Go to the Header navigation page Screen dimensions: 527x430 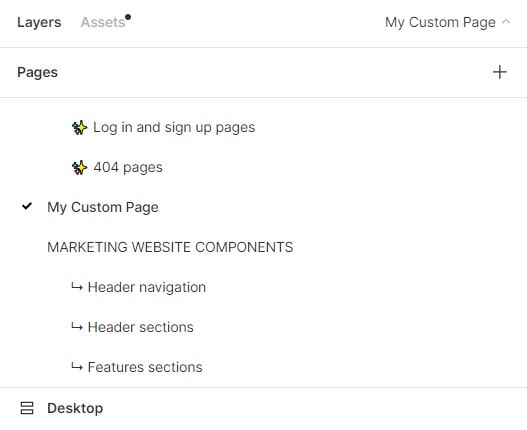point(147,287)
